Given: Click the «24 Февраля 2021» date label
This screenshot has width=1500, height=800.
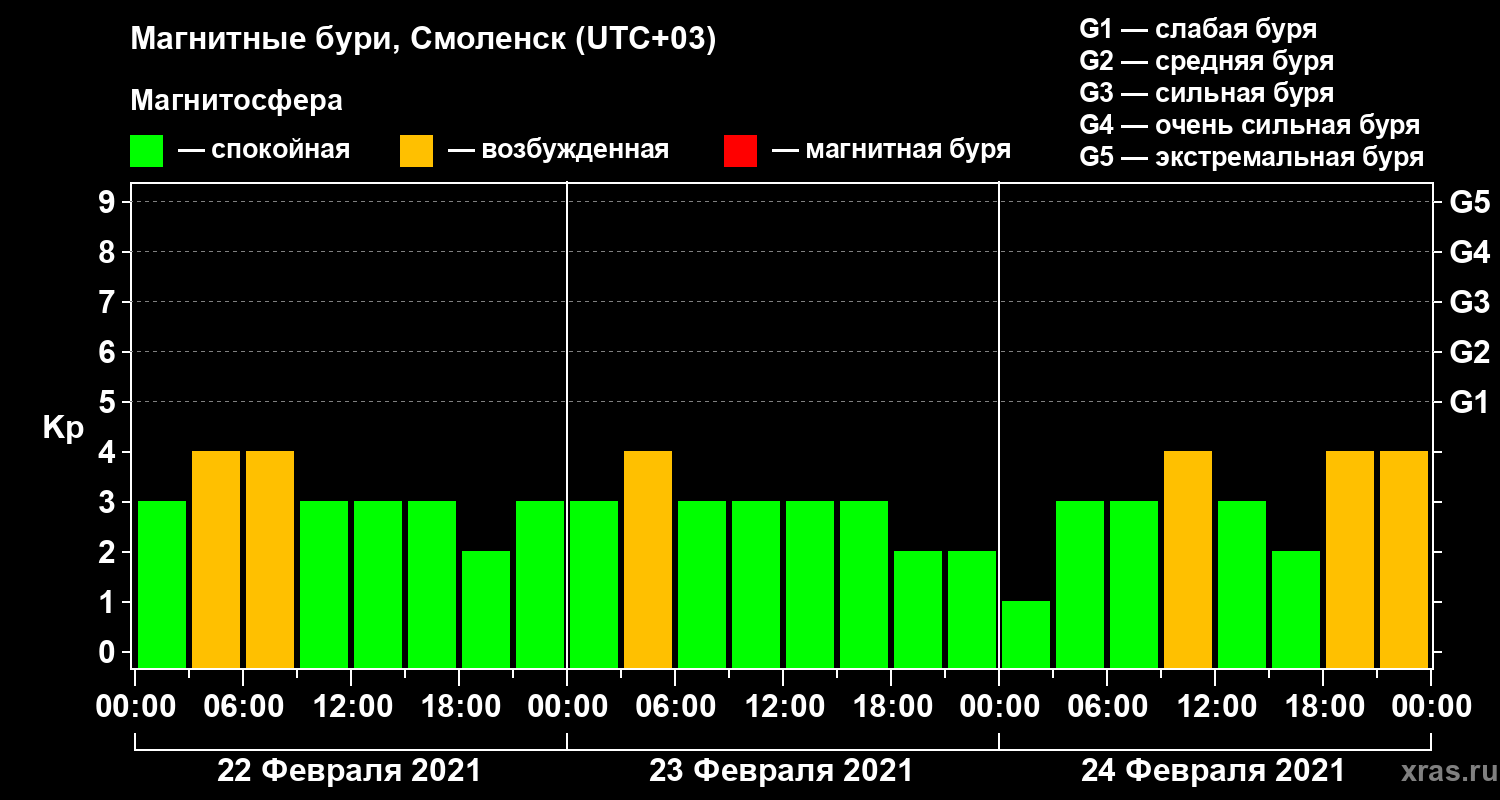Looking at the screenshot, I should pos(1213,771).
